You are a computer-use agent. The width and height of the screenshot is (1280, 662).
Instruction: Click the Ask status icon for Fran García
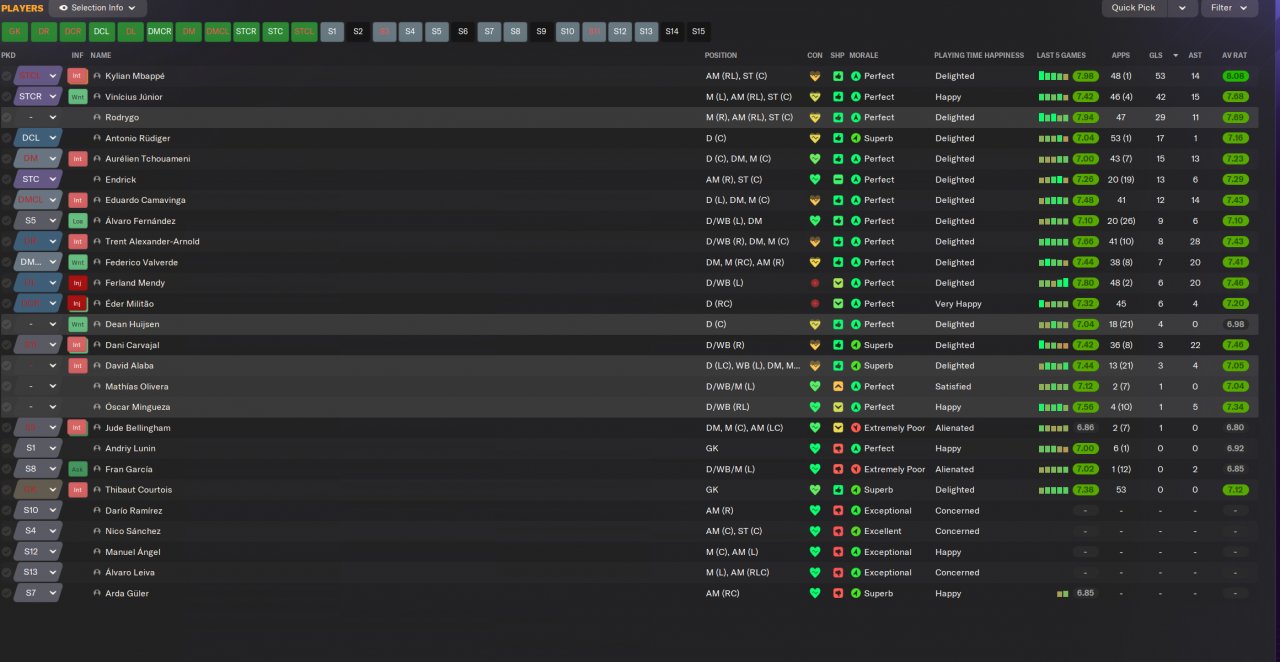click(77, 469)
